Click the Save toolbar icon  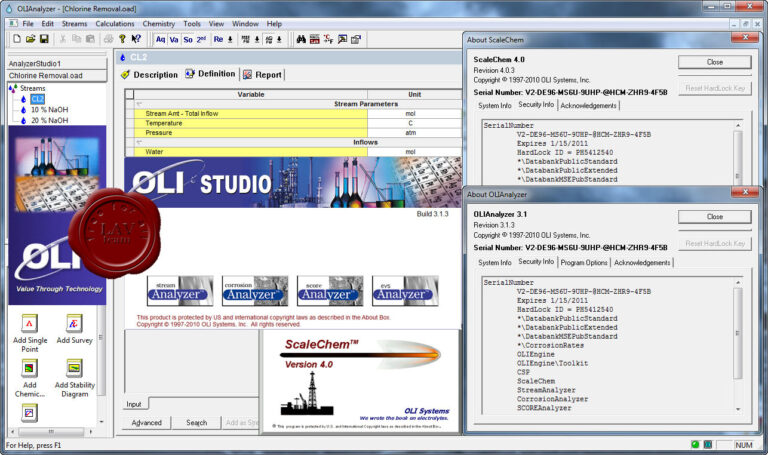pyautogui.click(x=45, y=39)
